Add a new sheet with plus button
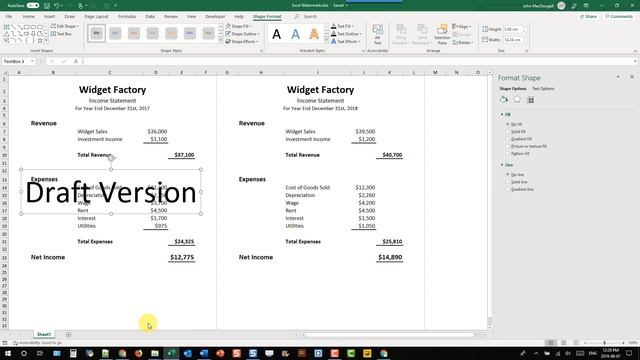640x360 pixels. (x=69, y=335)
